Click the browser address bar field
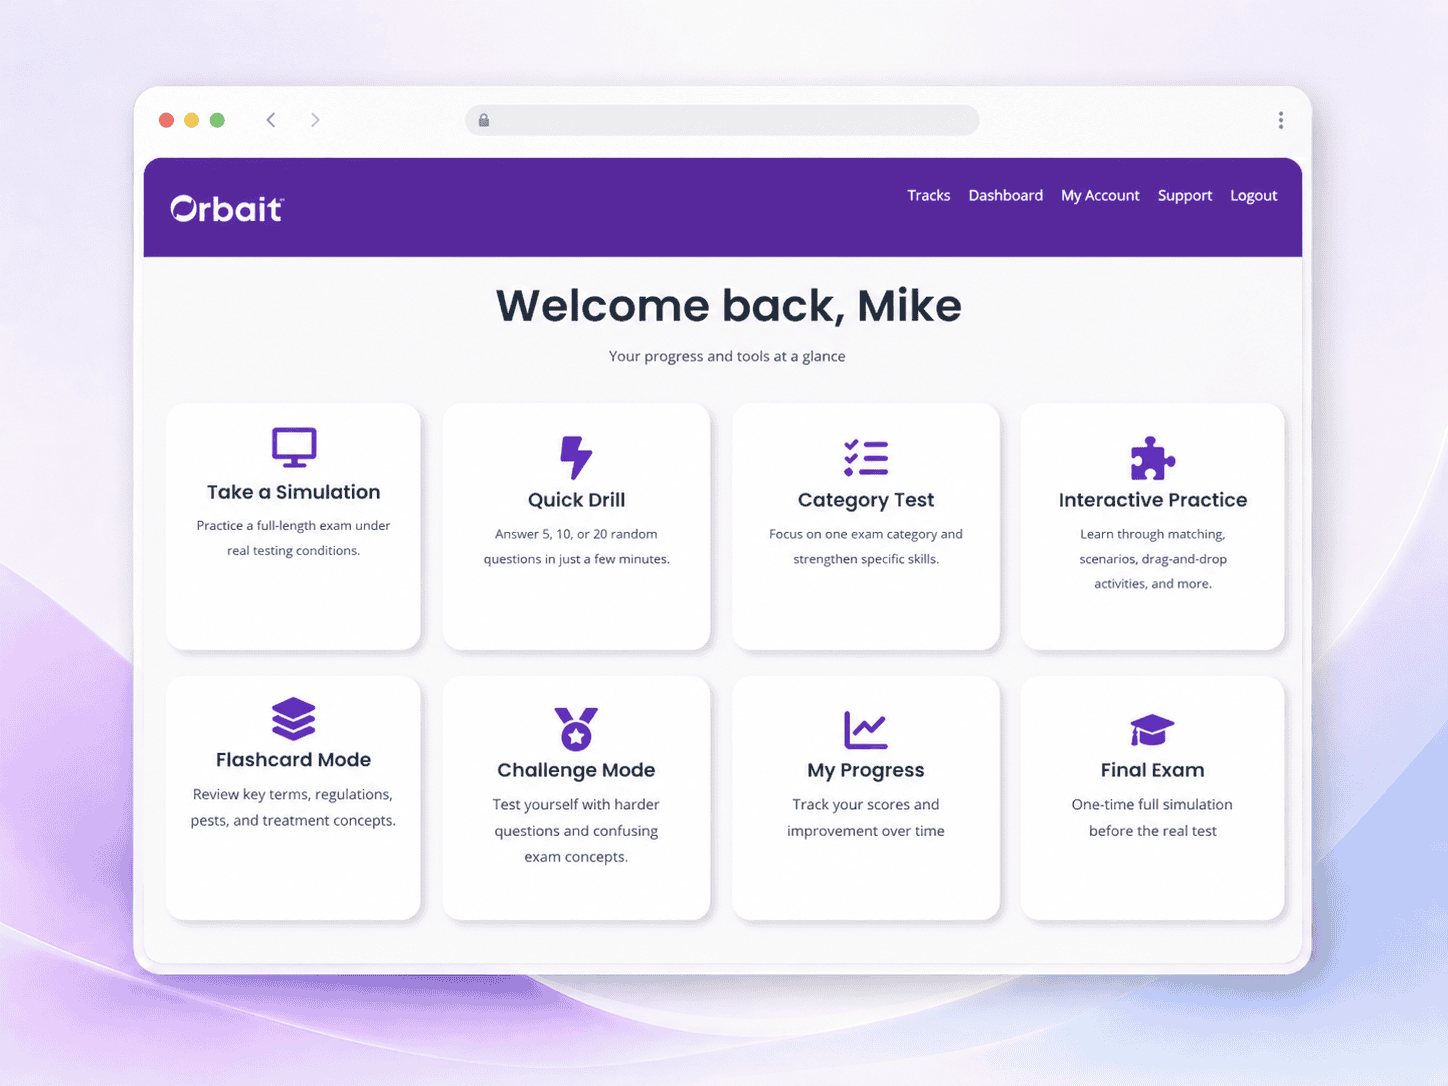1448x1086 pixels. (722, 120)
